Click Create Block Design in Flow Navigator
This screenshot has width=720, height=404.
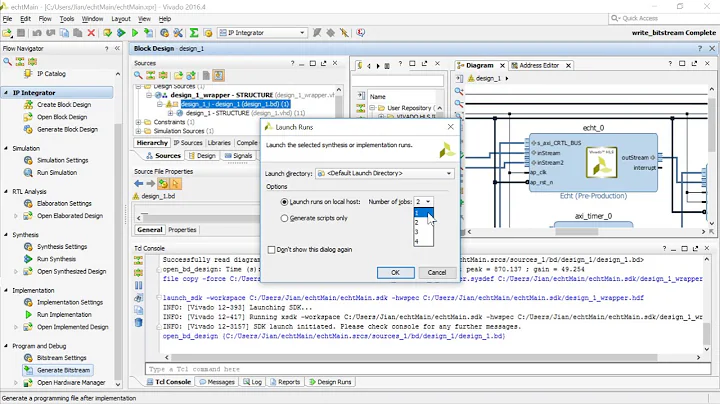coord(64,105)
